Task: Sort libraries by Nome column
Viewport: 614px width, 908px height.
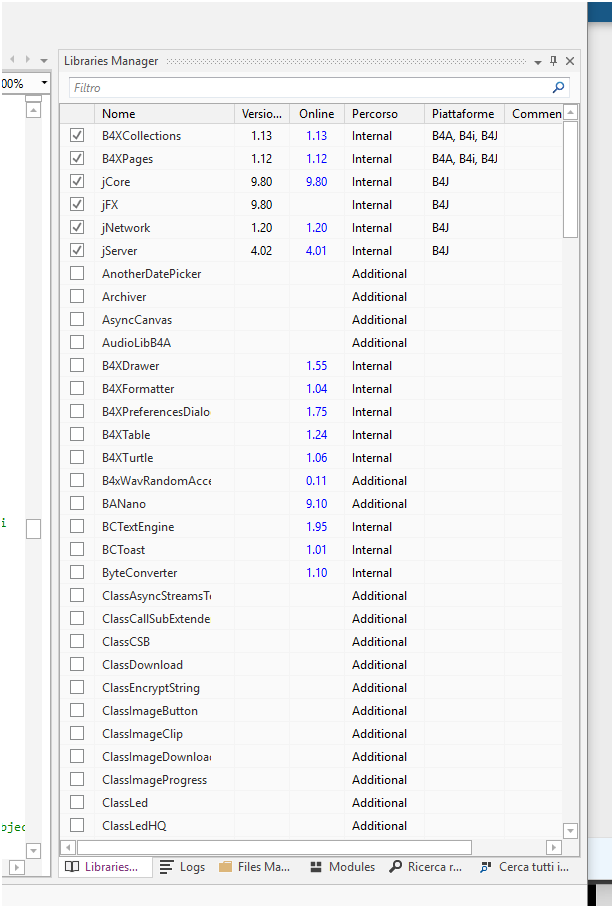Action: (x=165, y=114)
